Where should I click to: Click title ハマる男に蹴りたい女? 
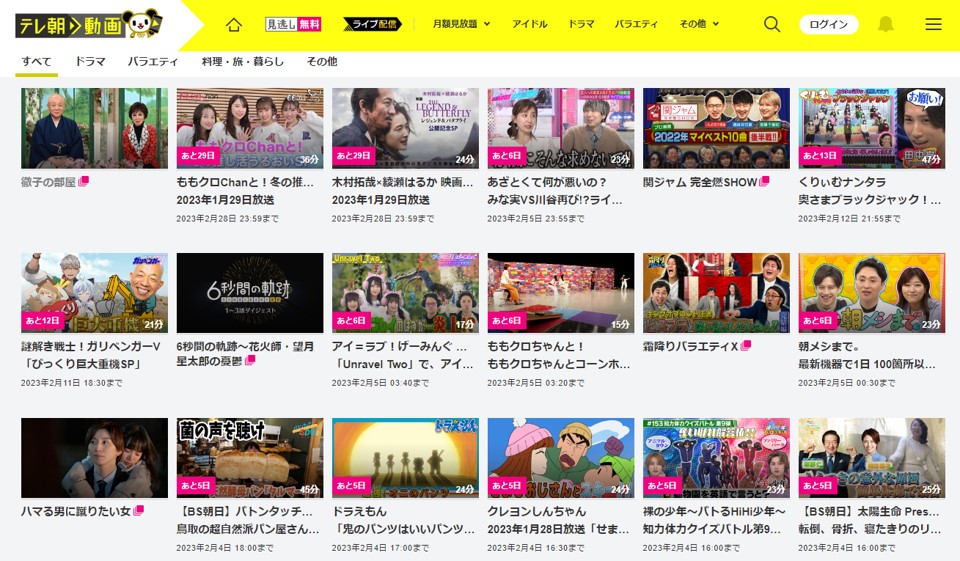coord(77,511)
